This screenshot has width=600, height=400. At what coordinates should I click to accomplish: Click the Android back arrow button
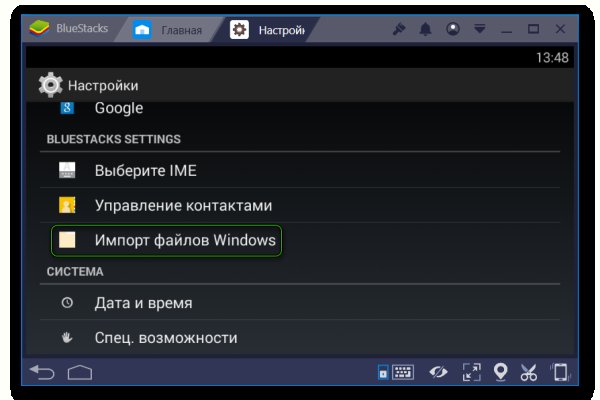[x=41, y=372]
